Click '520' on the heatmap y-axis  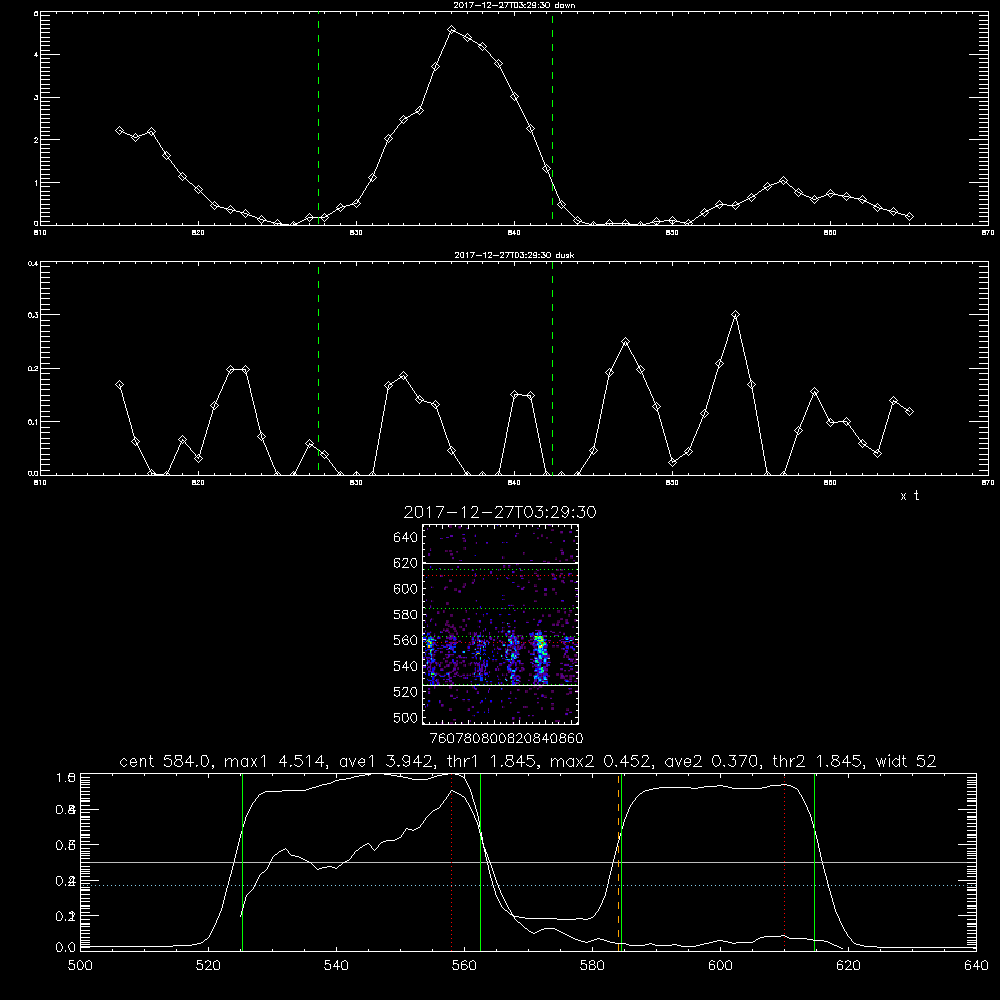point(406,692)
